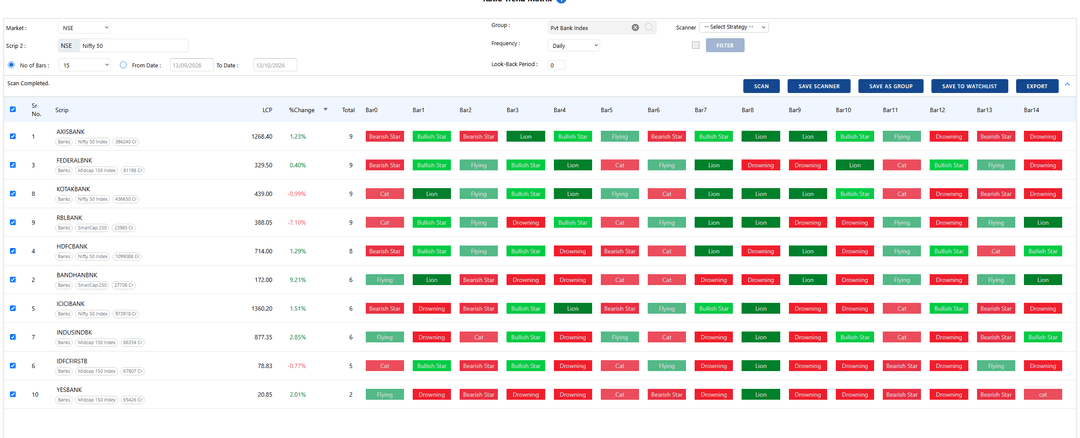Click the Nifty 50 Index tag under KOTAKBANK
This screenshot has height=438, width=1080.
pyautogui.click(x=92, y=199)
